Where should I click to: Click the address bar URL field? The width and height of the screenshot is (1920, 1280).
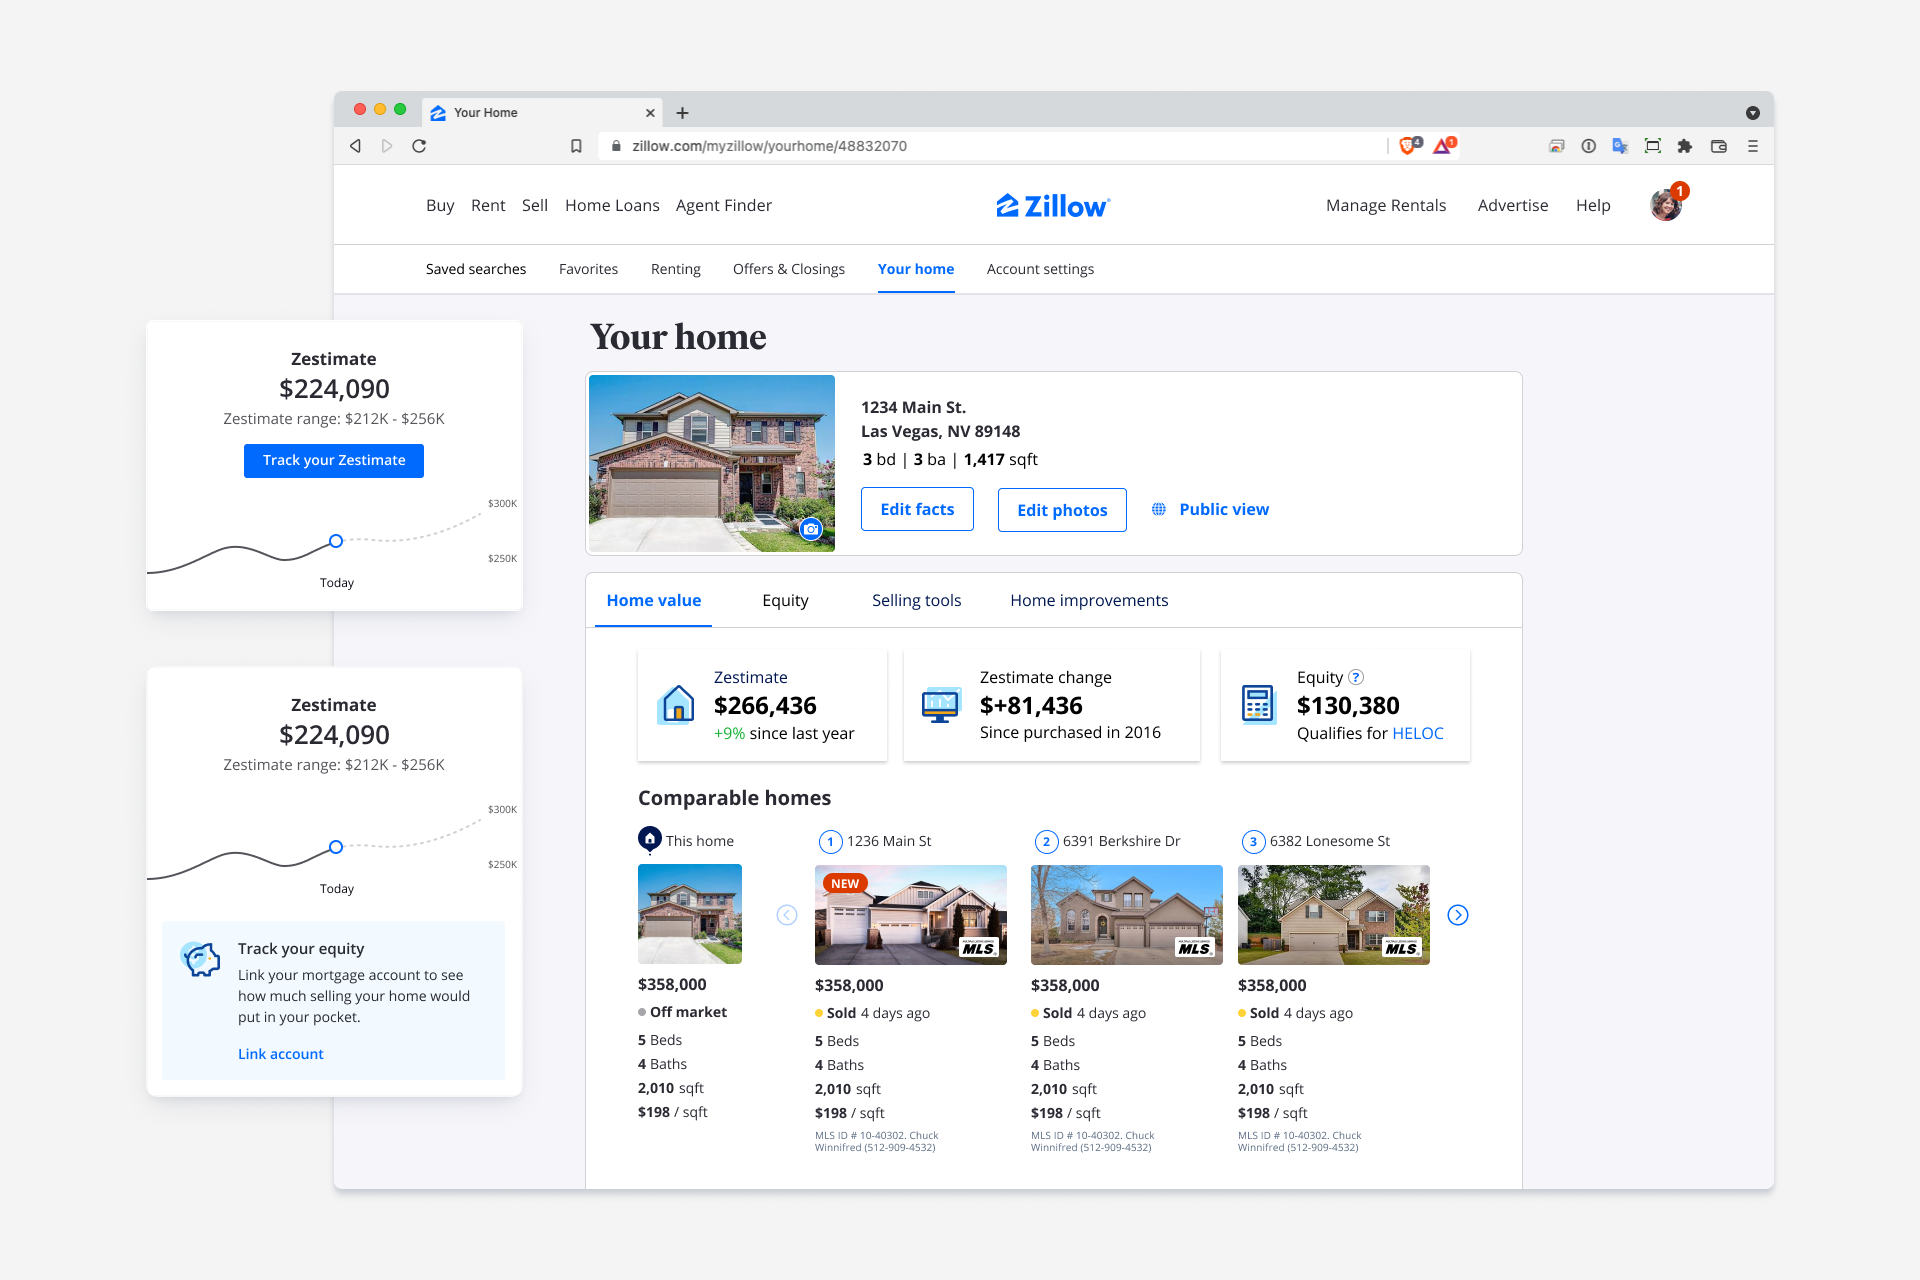click(x=990, y=146)
